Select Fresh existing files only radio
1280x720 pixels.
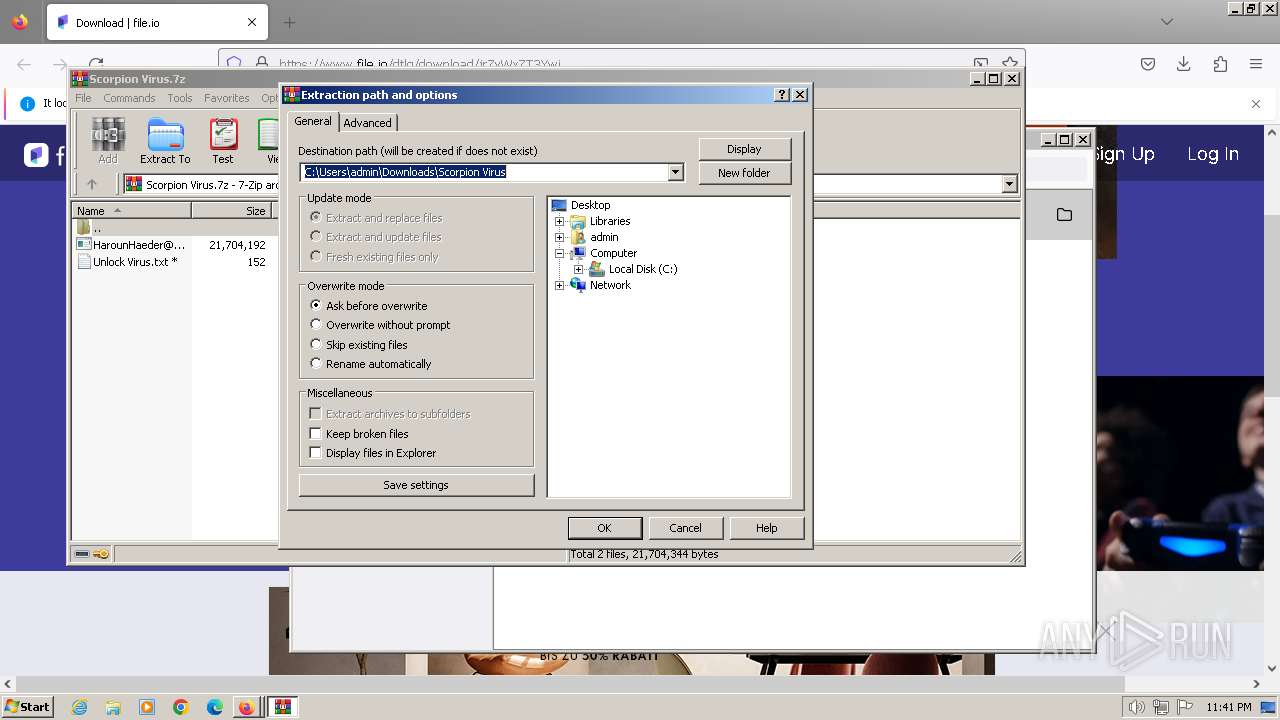[374, 257]
